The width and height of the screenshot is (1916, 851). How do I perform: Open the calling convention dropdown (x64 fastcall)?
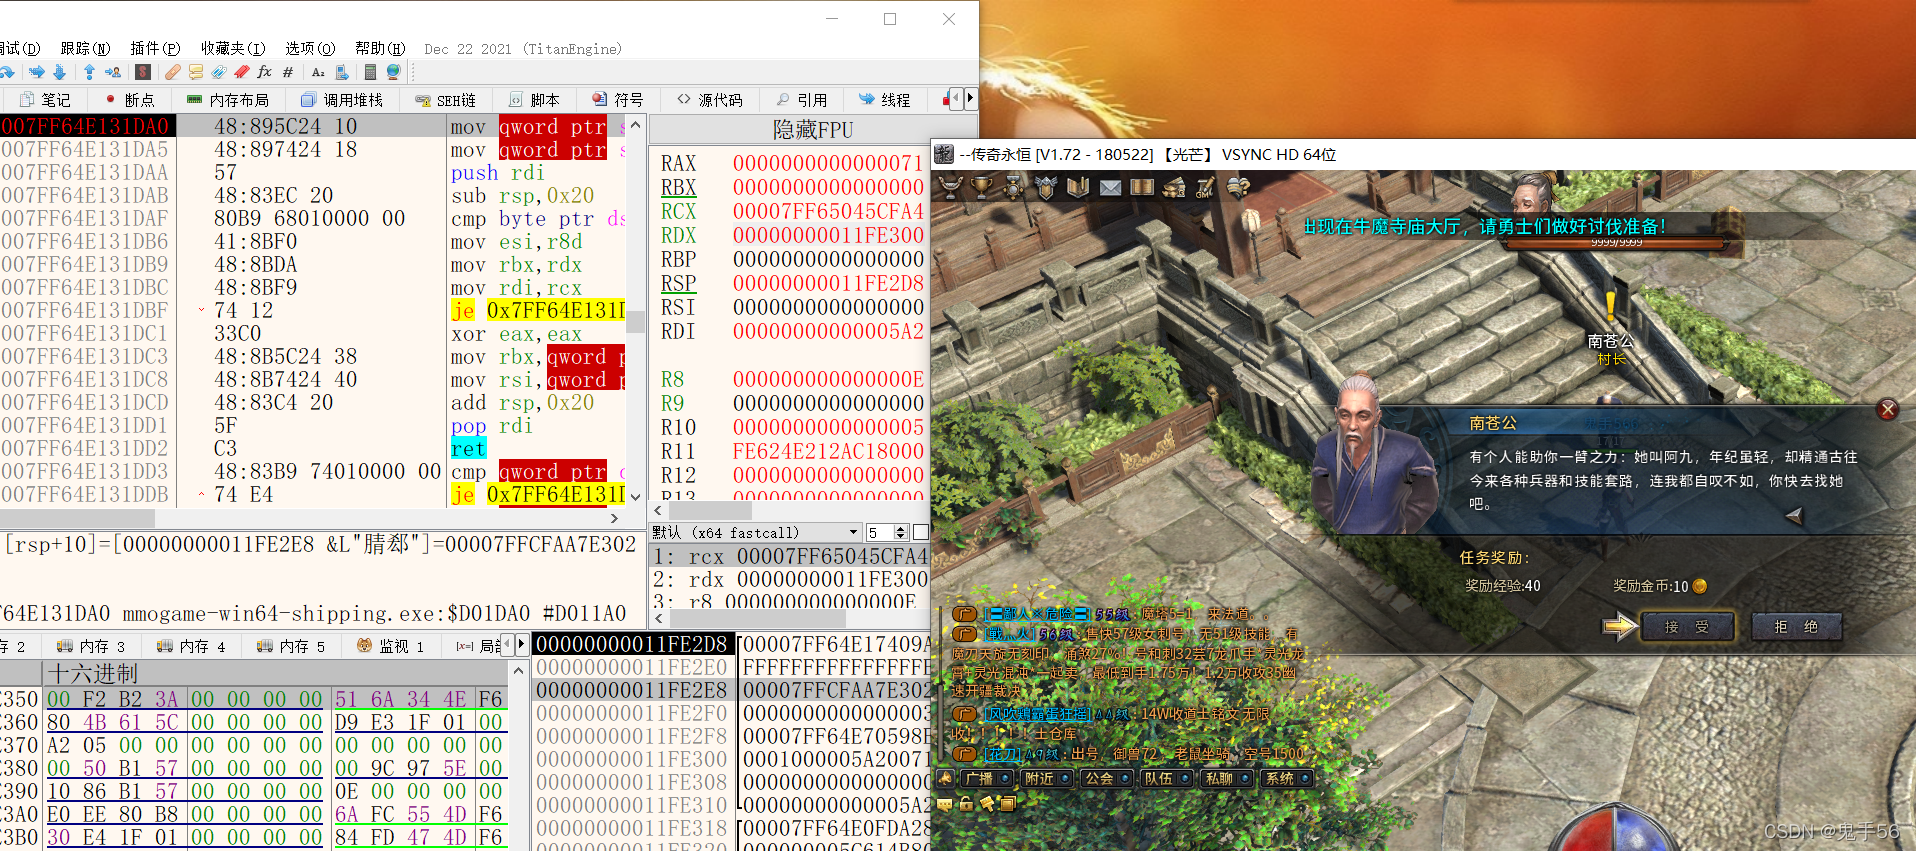(x=756, y=532)
